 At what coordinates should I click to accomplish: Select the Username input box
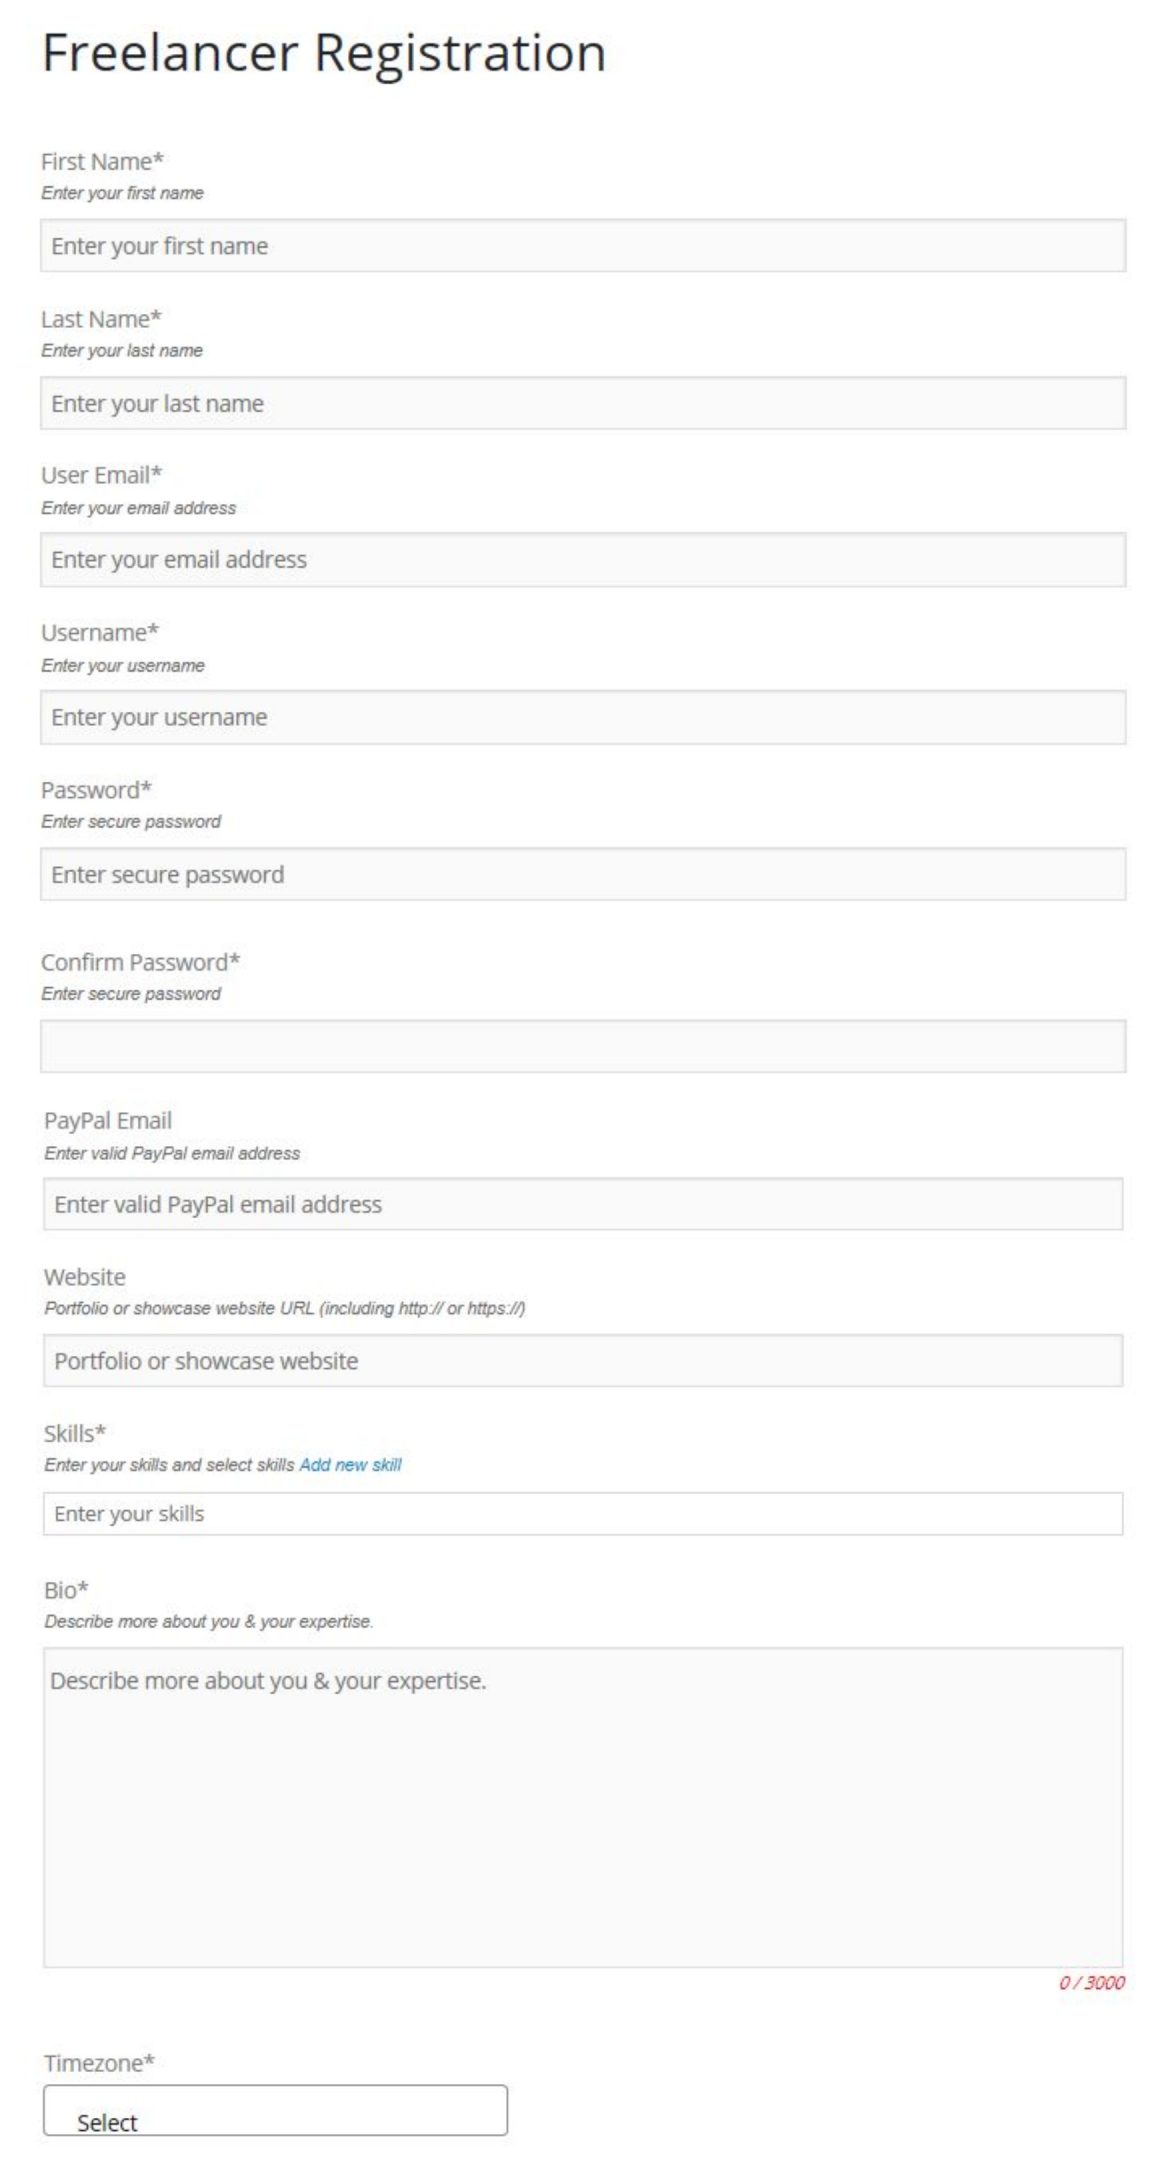pyautogui.click(x=582, y=717)
